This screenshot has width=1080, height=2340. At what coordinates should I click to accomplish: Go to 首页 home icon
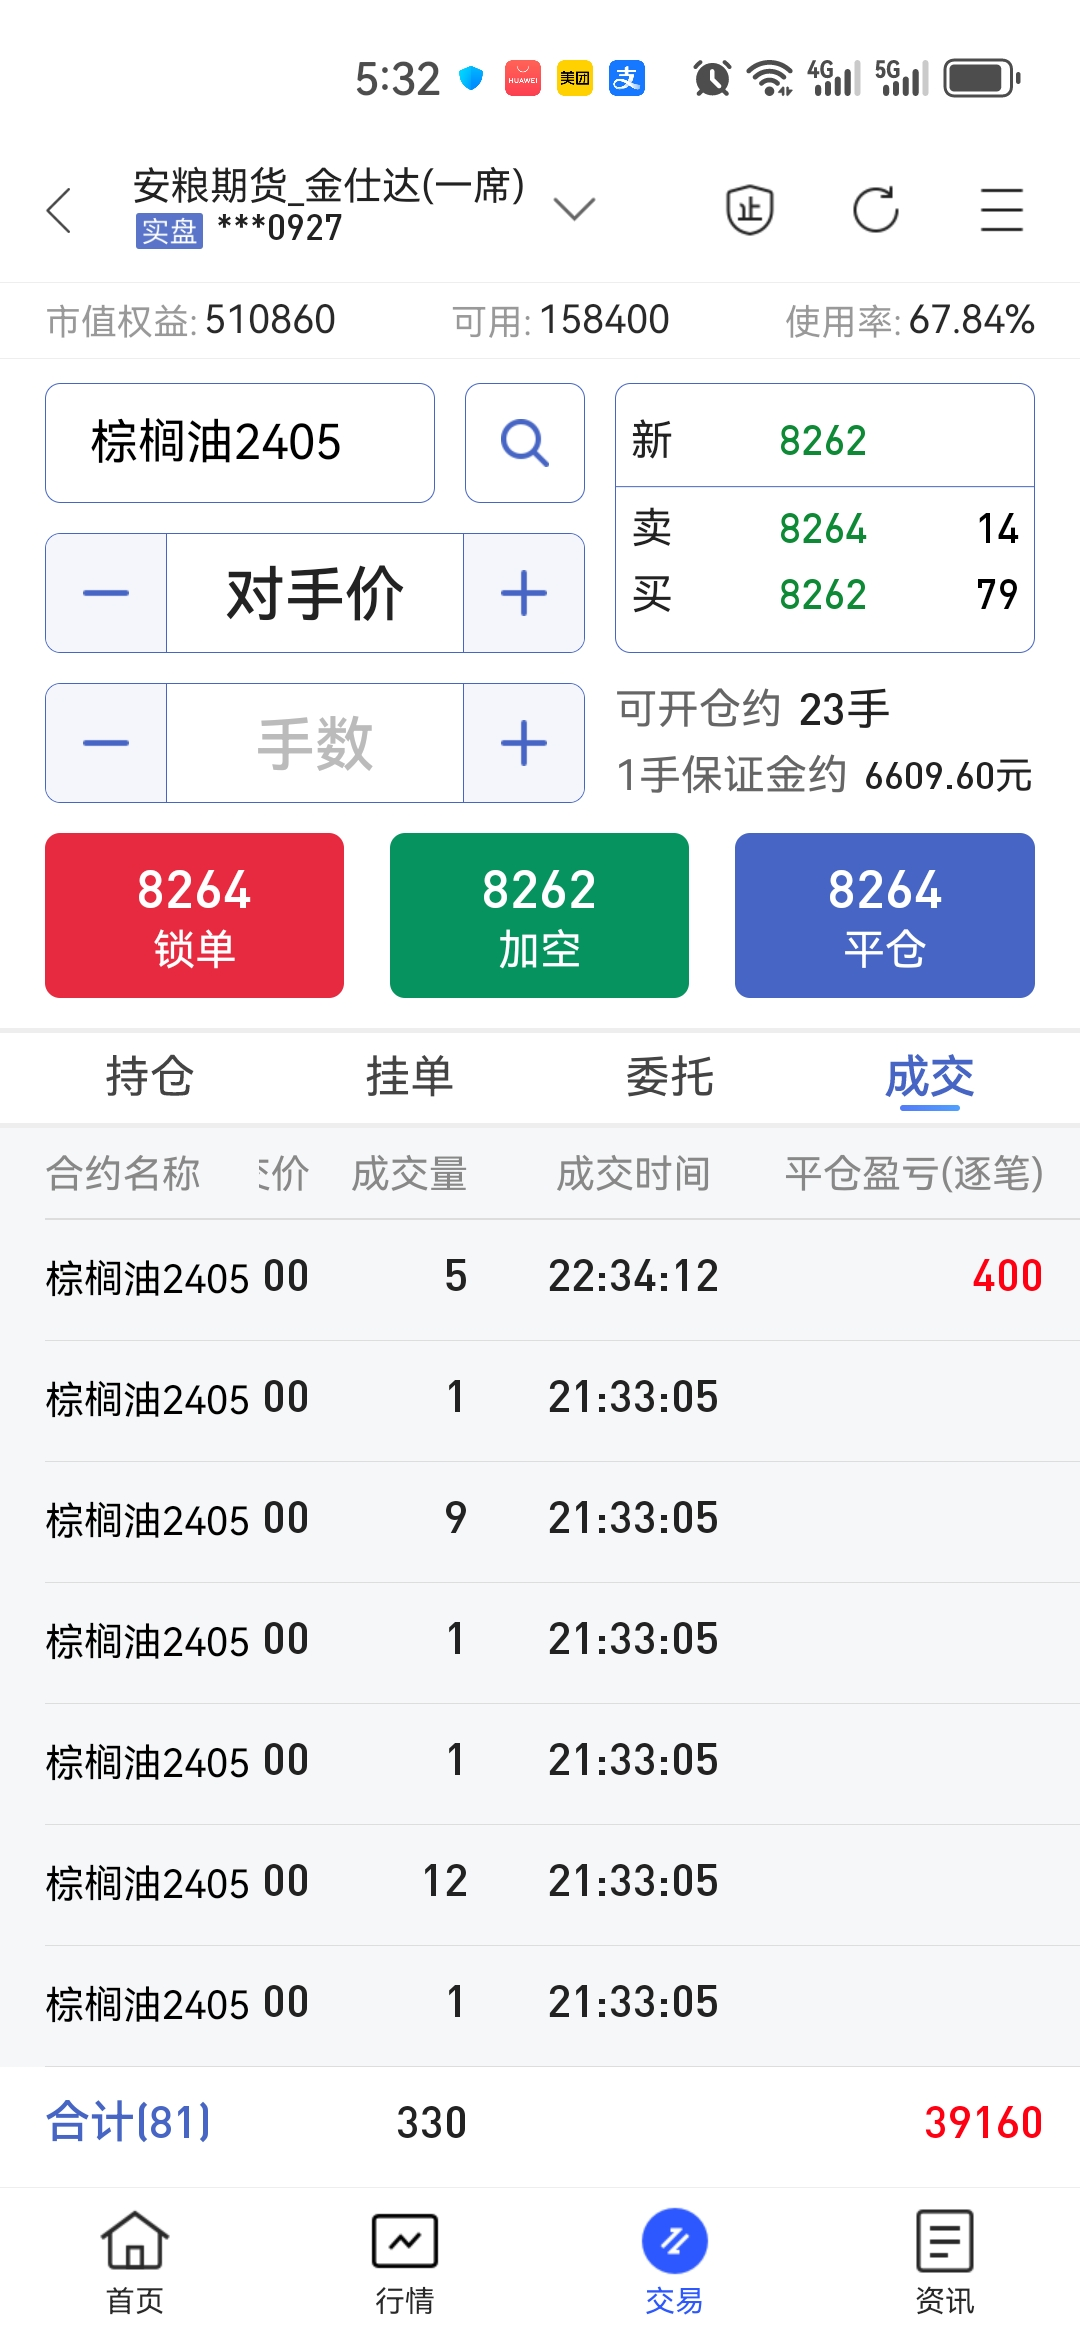[x=135, y=2262]
